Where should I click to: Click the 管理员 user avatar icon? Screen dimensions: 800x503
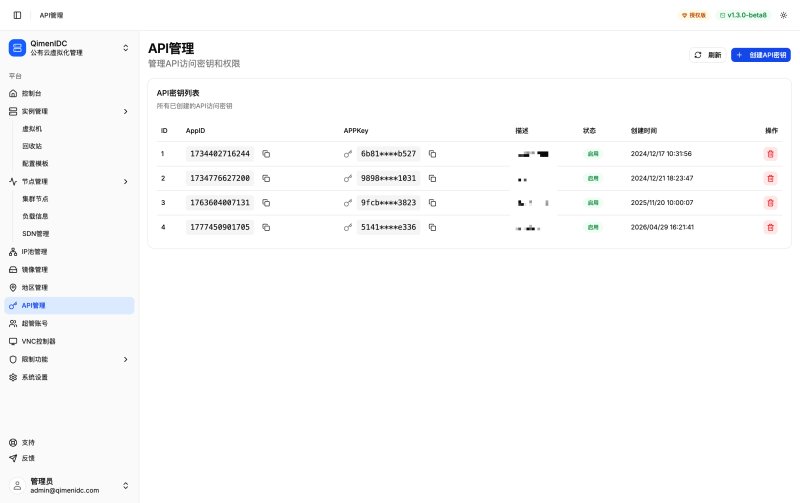coord(17,486)
